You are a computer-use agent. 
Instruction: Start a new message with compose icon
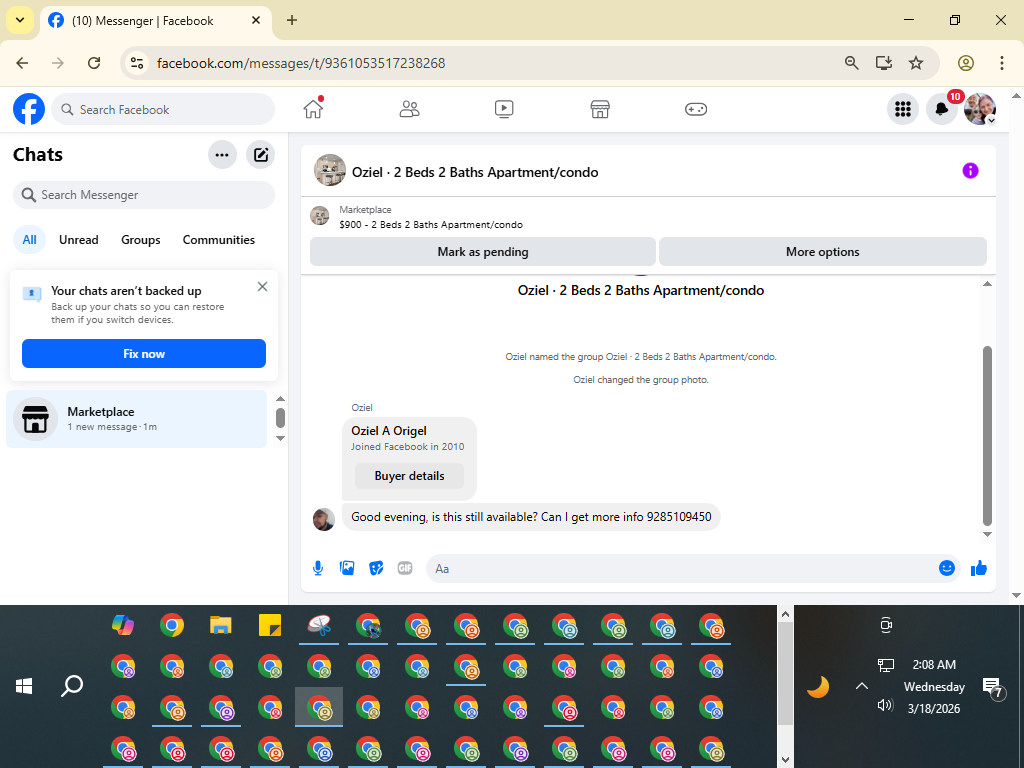pos(261,155)
